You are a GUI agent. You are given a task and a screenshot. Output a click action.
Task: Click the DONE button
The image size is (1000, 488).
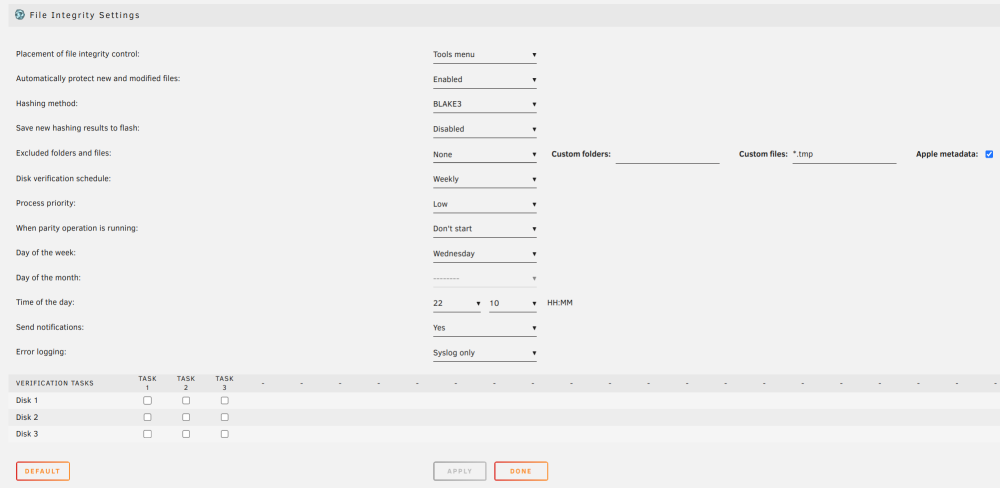(521, 471)
